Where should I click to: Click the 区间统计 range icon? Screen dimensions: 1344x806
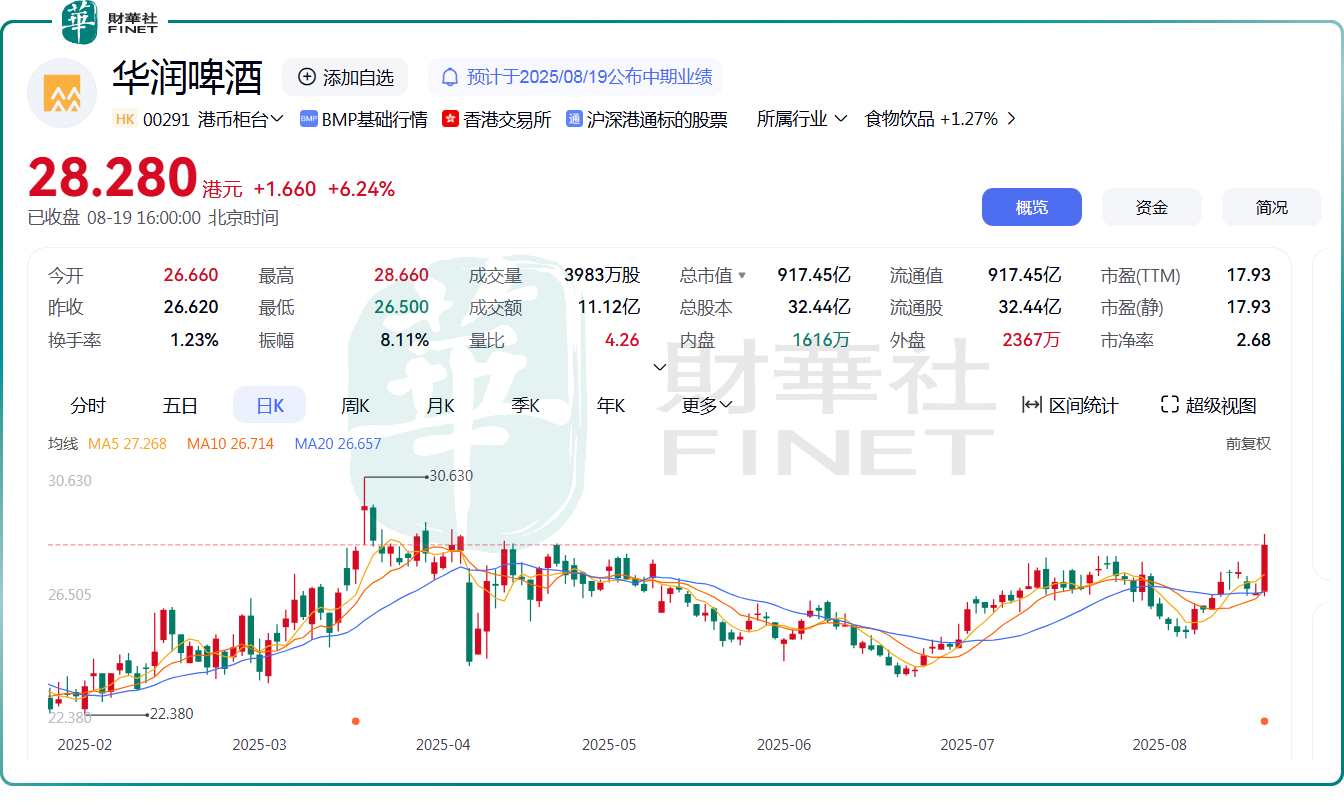[1032, 405]
